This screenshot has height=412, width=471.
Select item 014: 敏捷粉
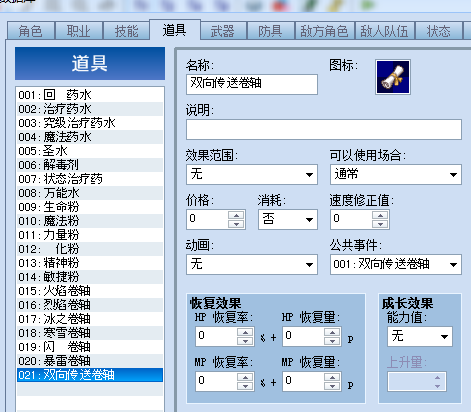tap(90, 277)
